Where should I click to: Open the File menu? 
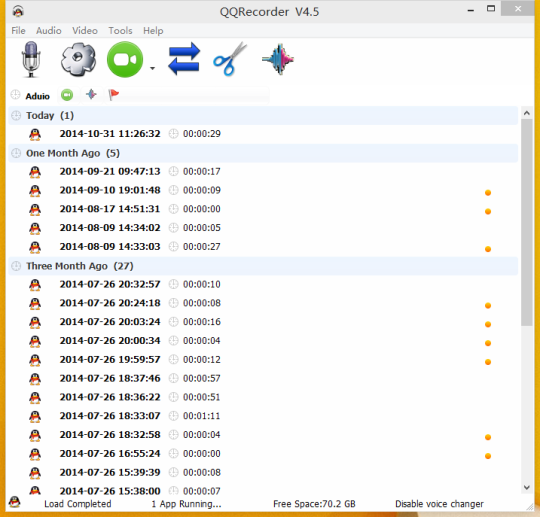(x=18, y=31)
